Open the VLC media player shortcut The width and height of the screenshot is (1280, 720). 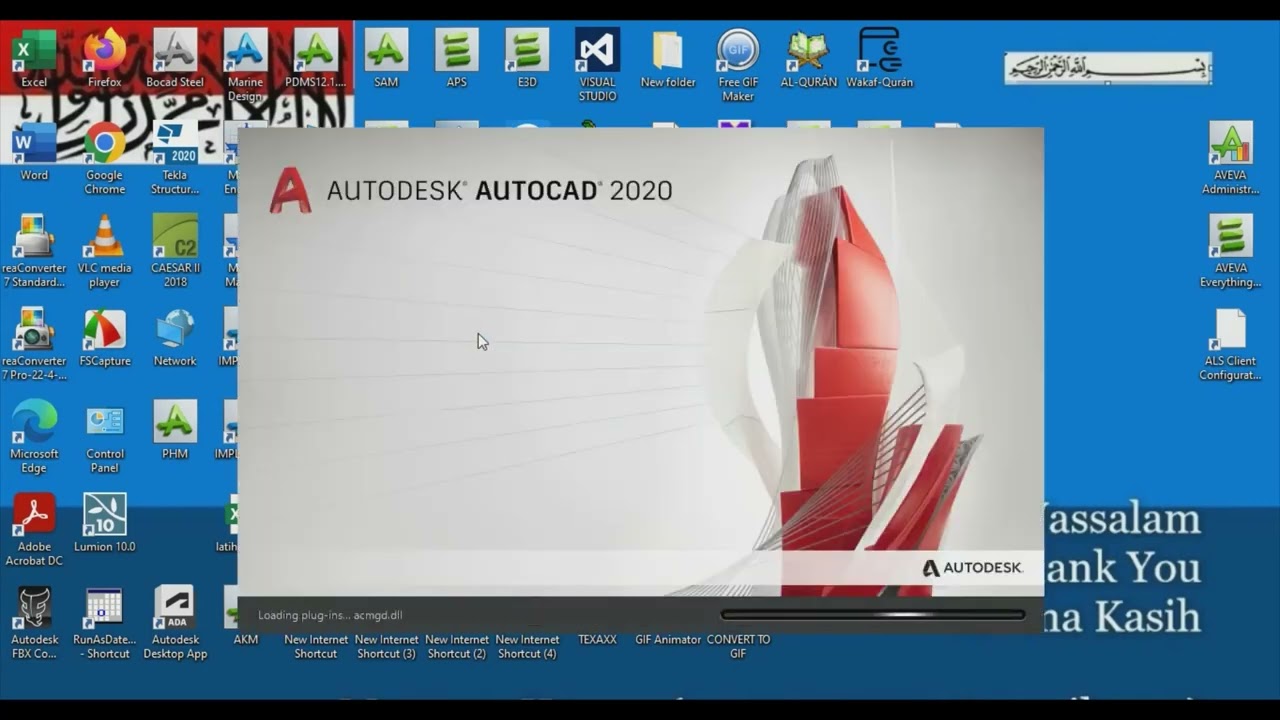tap(105, 251)
